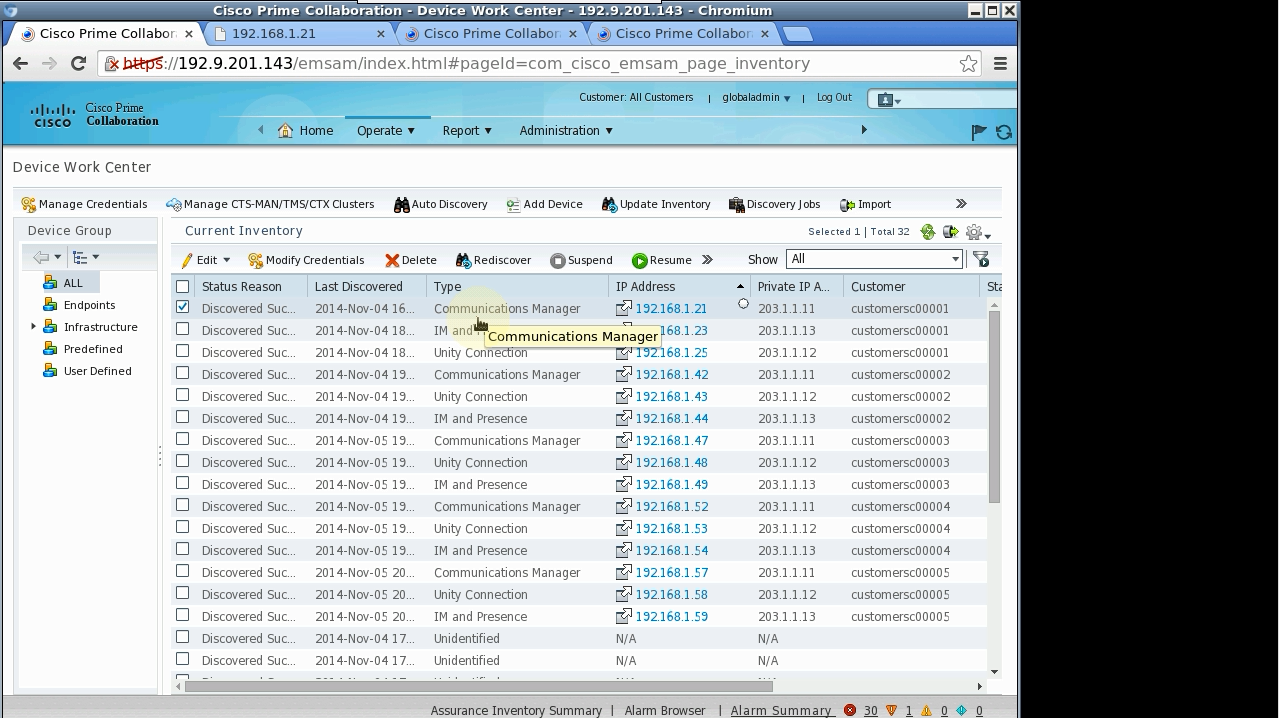1279x718 pixels.
Task: Tick the checkbox for 192.168.1.42
Action: click(x=182, y=373)
